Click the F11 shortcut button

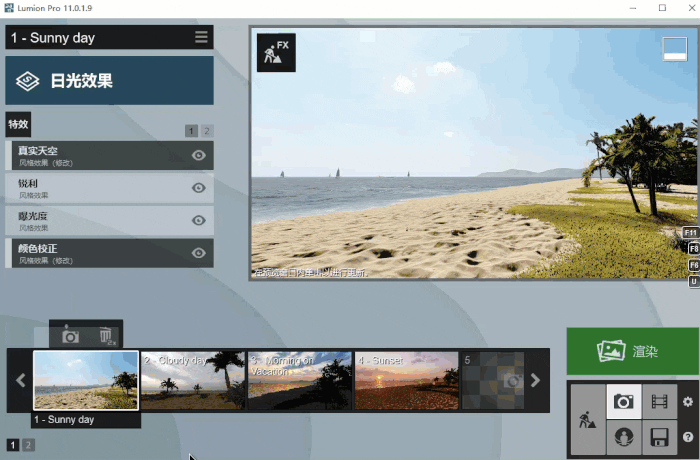[691, 233]
